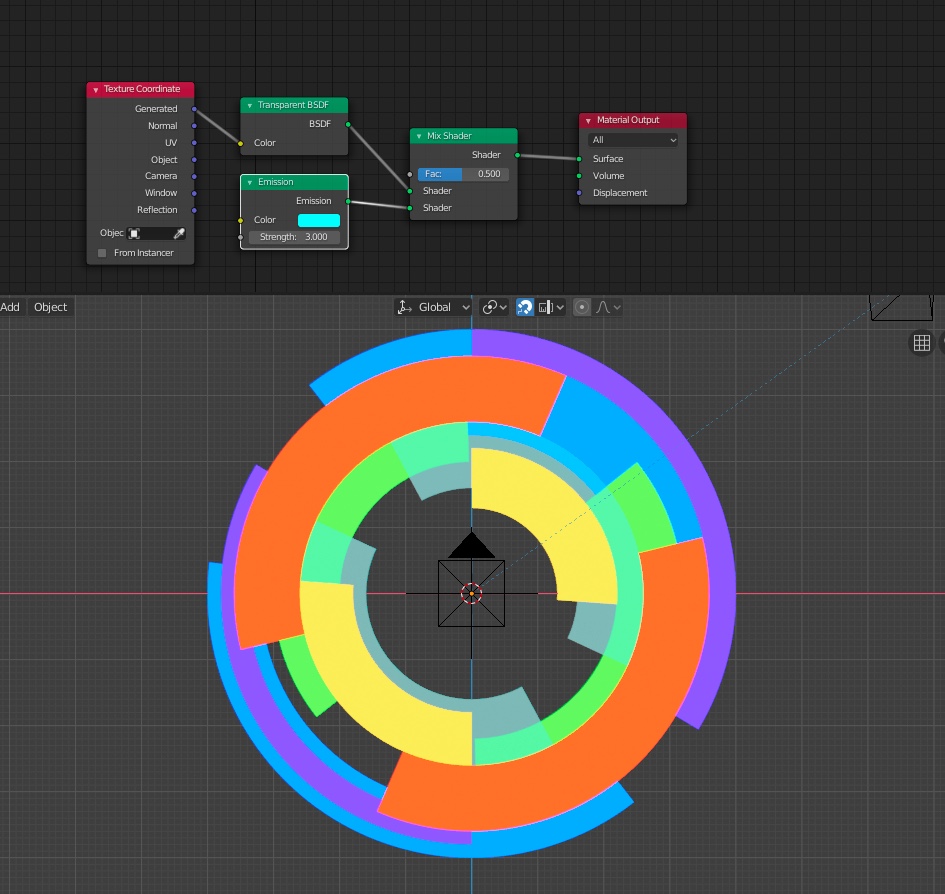Click the Emission output socket
945x894 pixels.
click(348, 201)
